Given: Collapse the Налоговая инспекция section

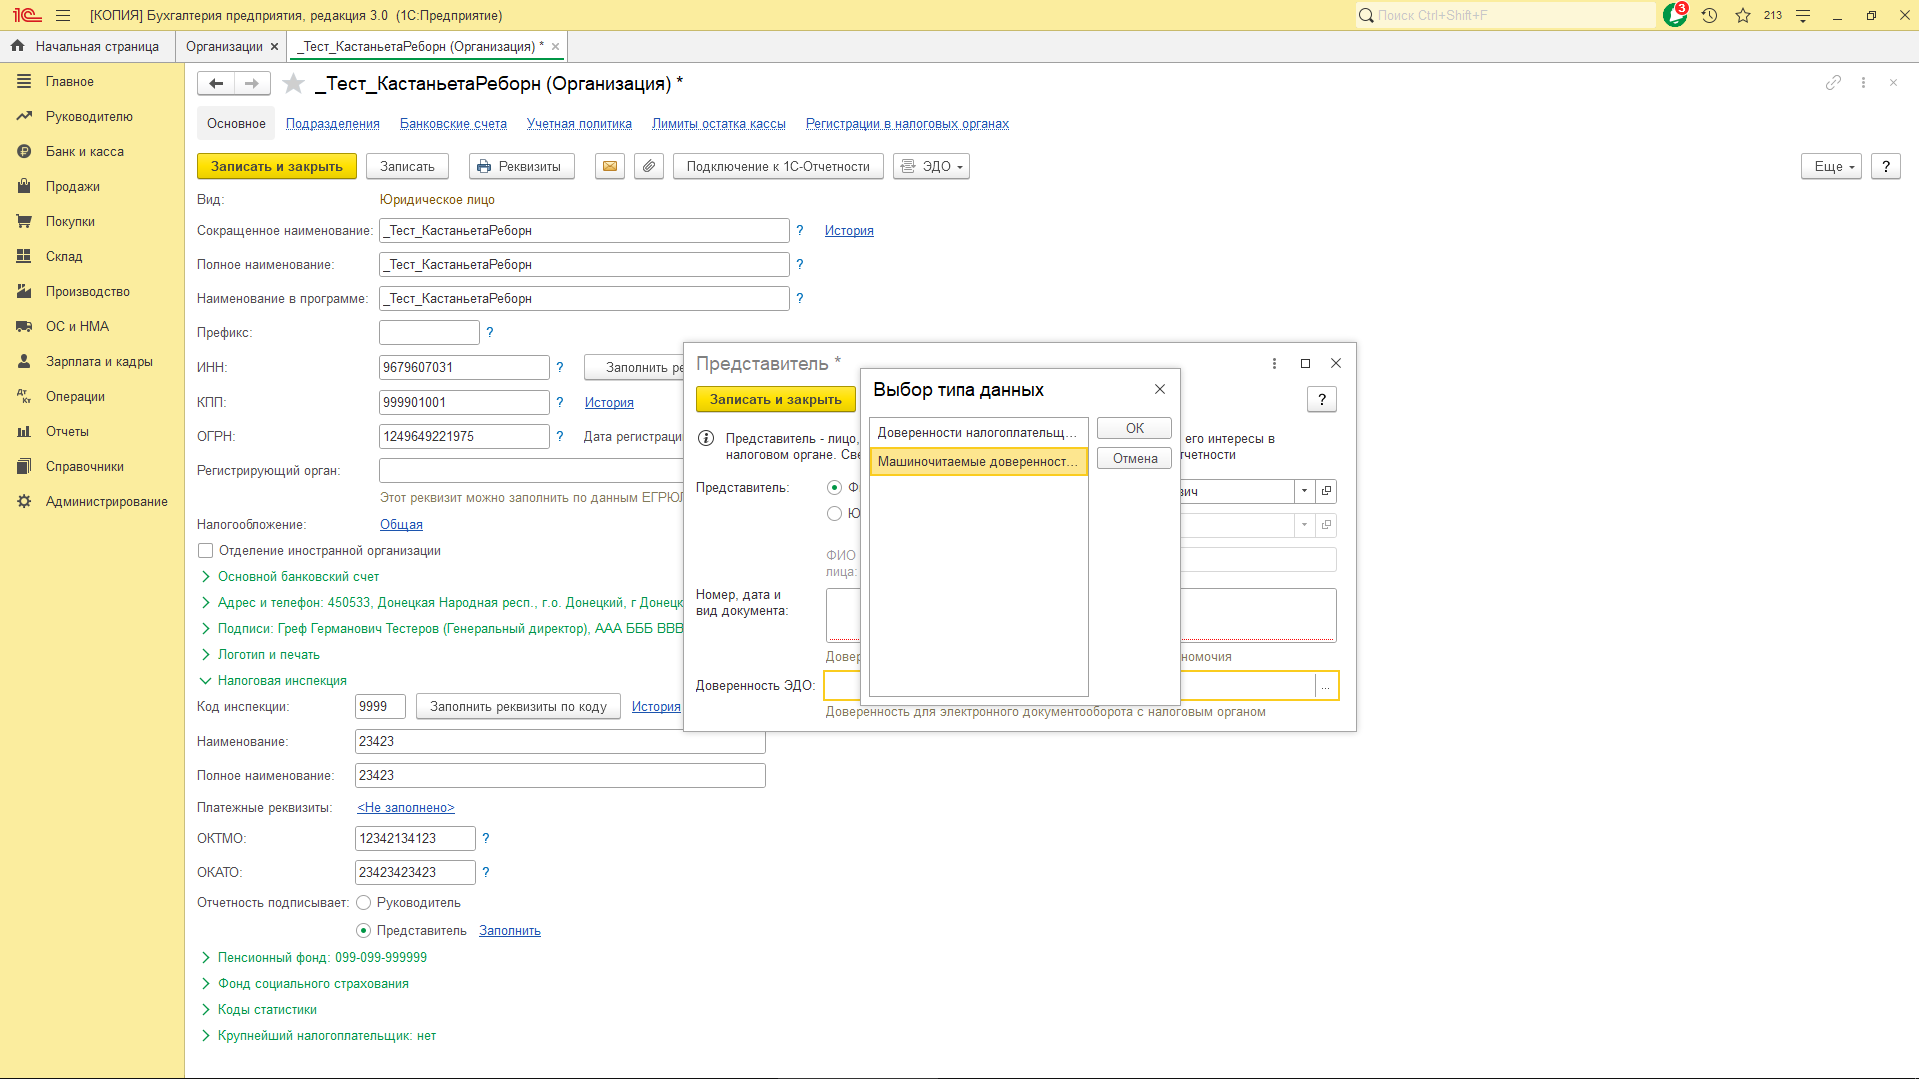Looking at the screenshot, I should 273,680.
